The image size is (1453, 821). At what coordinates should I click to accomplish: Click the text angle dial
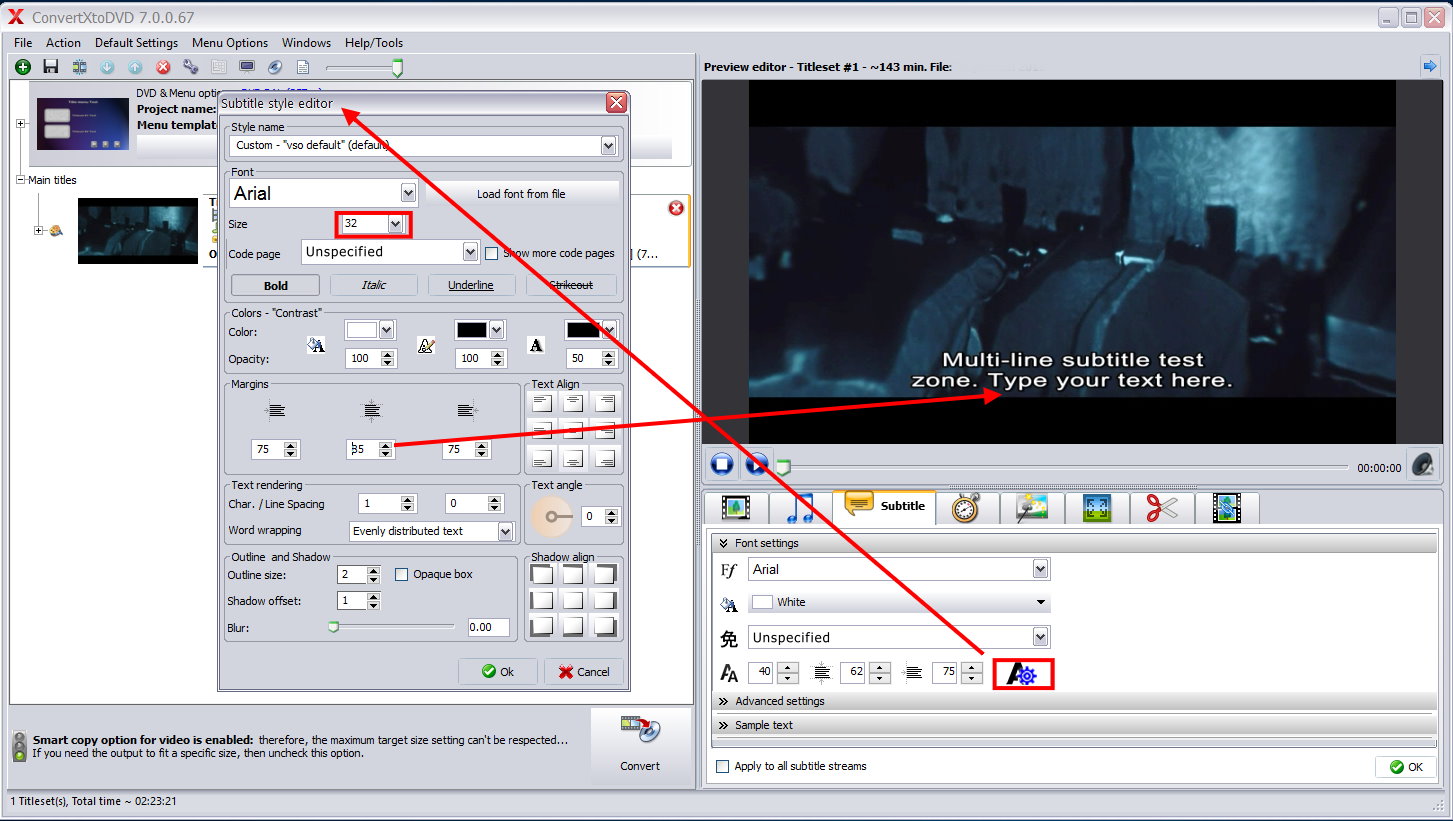pyautogui.click(x=551, y=517)
